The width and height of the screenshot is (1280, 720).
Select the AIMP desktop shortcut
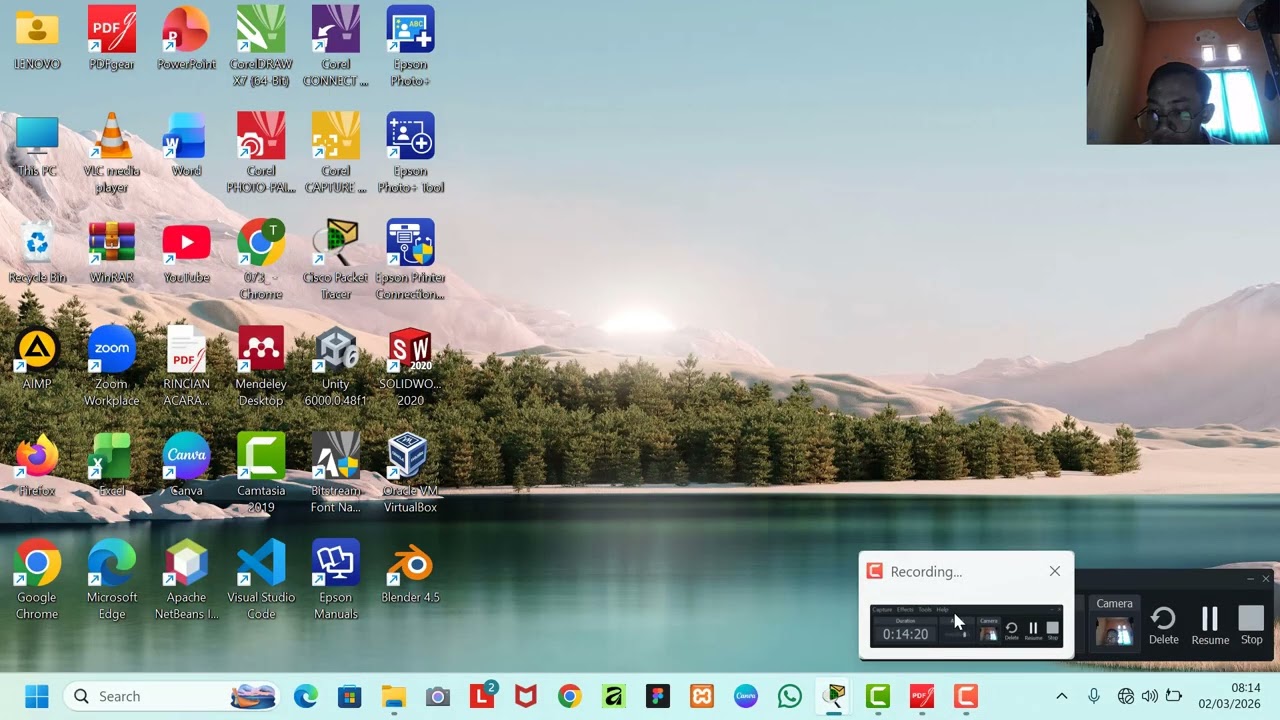coord(37,358)
